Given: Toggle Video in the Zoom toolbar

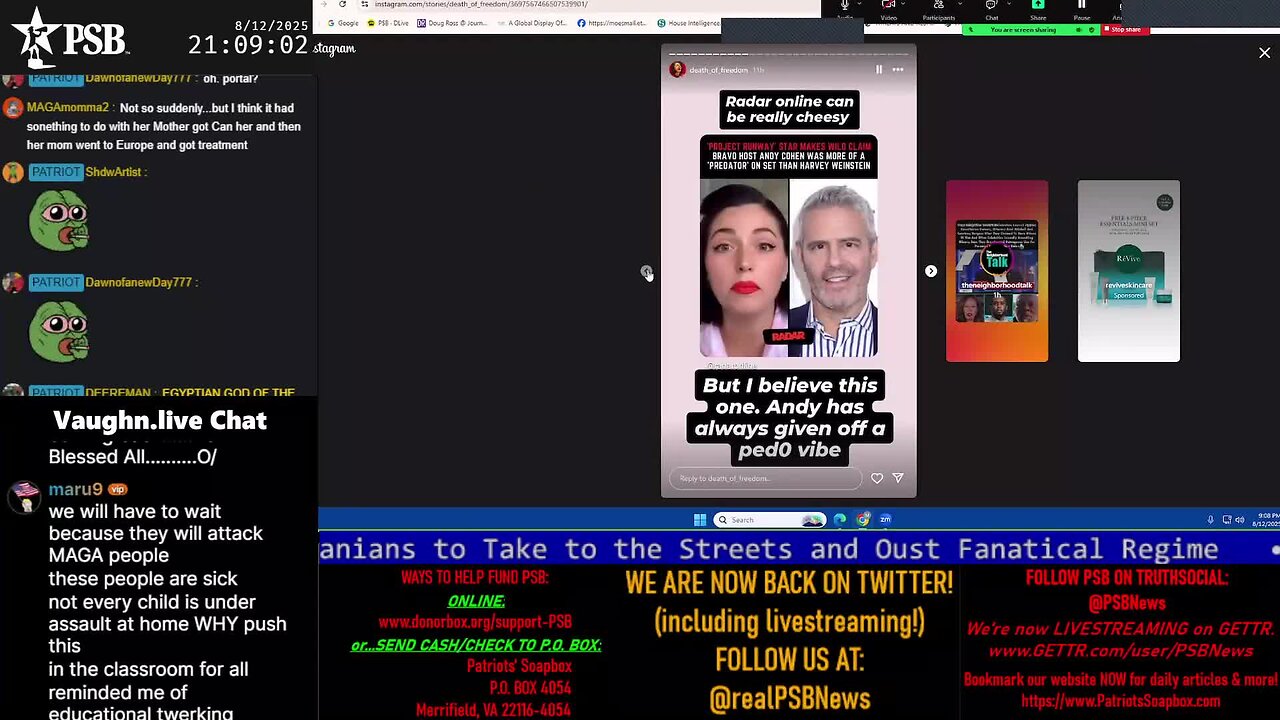Looking at the screenshot, I should [888, 9].
